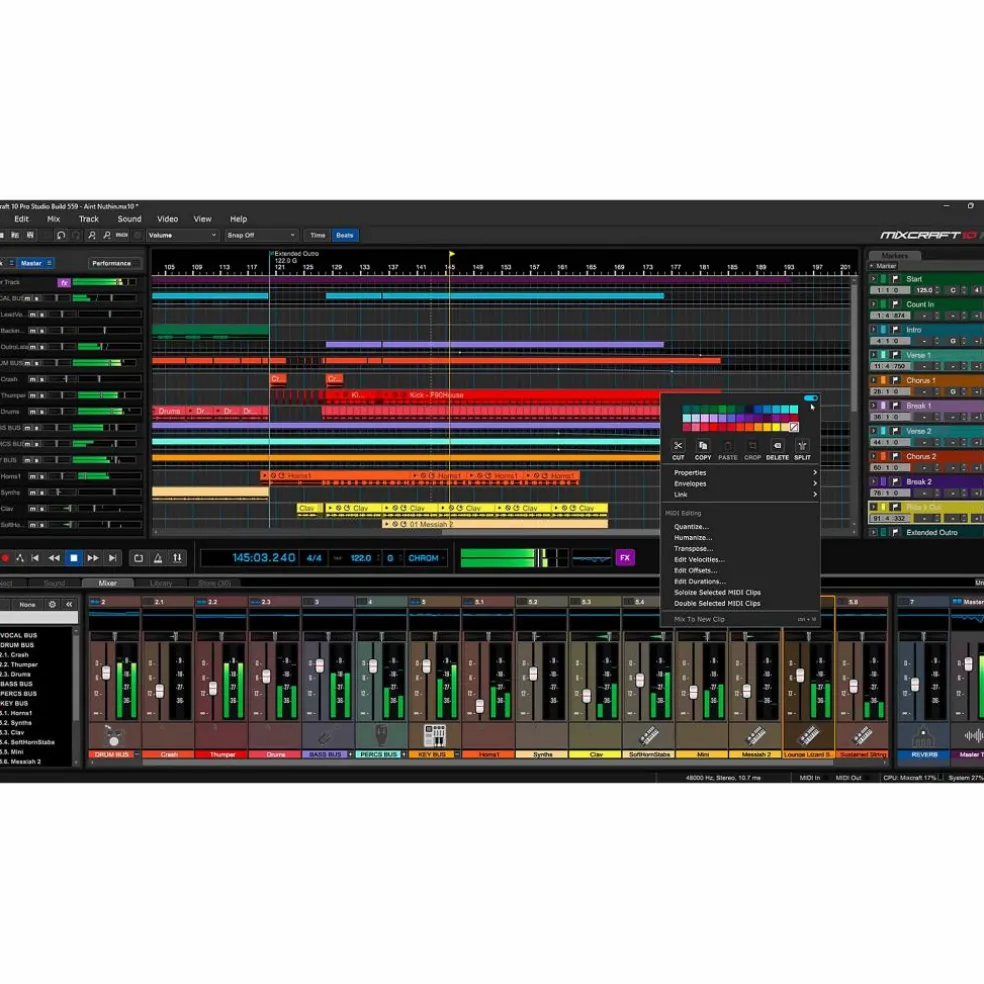This screenshot has height=984, width=984.
Task: Mute the Synths track
Action: [x=32, y=493]
